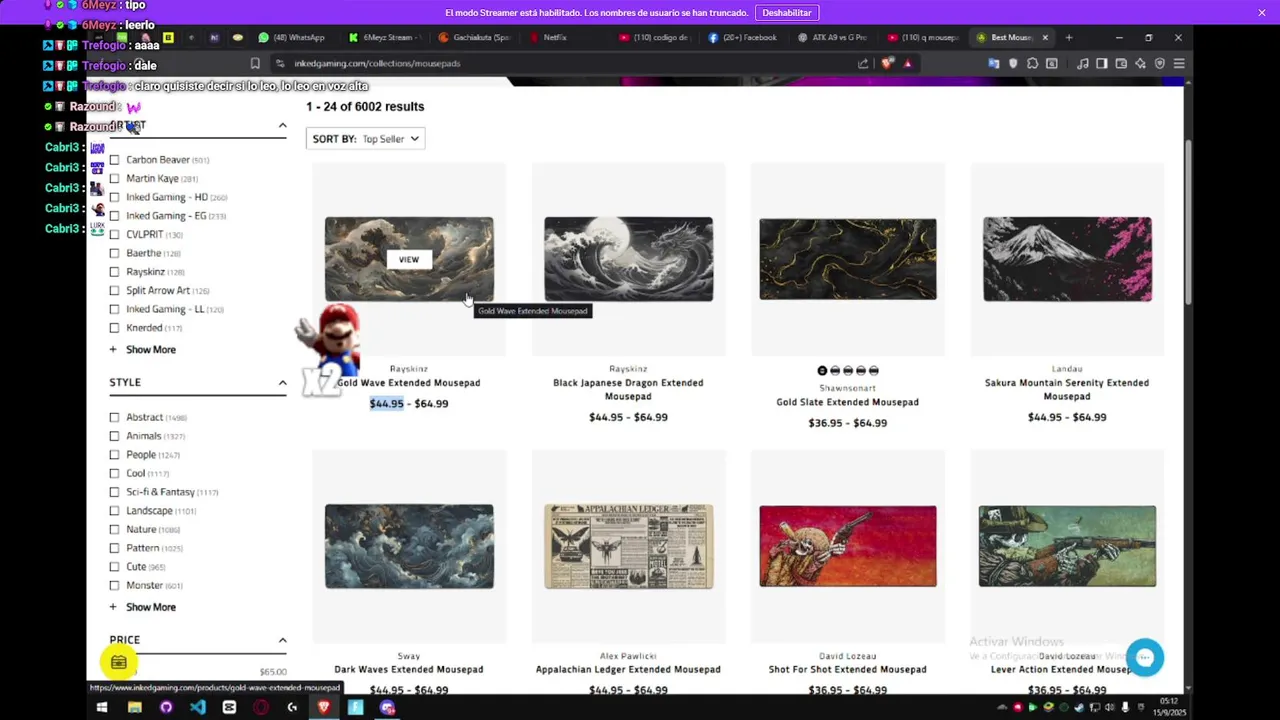Switch to the 6Meyz Stream tab
Viewport: 1280px width, 720px height.
point(384,37)
